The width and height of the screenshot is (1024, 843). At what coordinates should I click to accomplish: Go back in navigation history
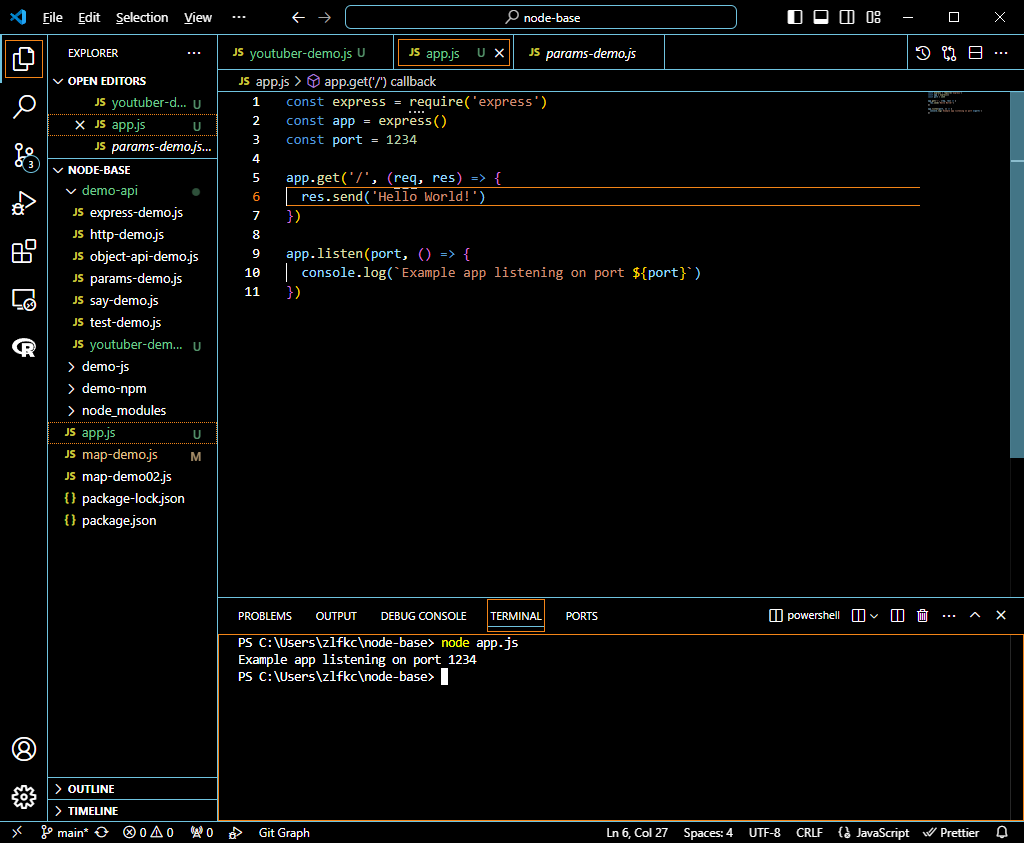point(298,18)
